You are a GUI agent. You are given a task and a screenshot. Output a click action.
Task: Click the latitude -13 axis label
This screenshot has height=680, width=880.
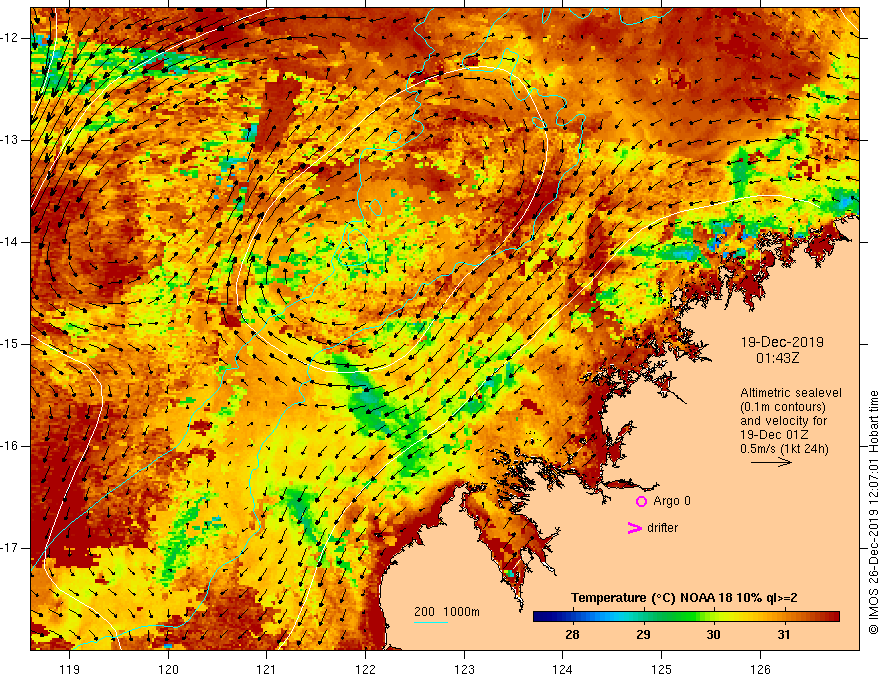click(10, 140)
